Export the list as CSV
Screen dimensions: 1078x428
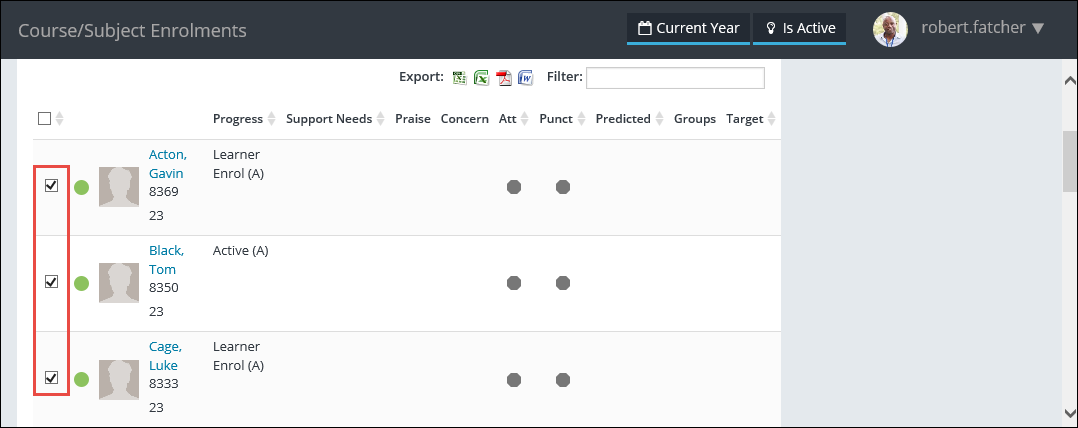460,78
